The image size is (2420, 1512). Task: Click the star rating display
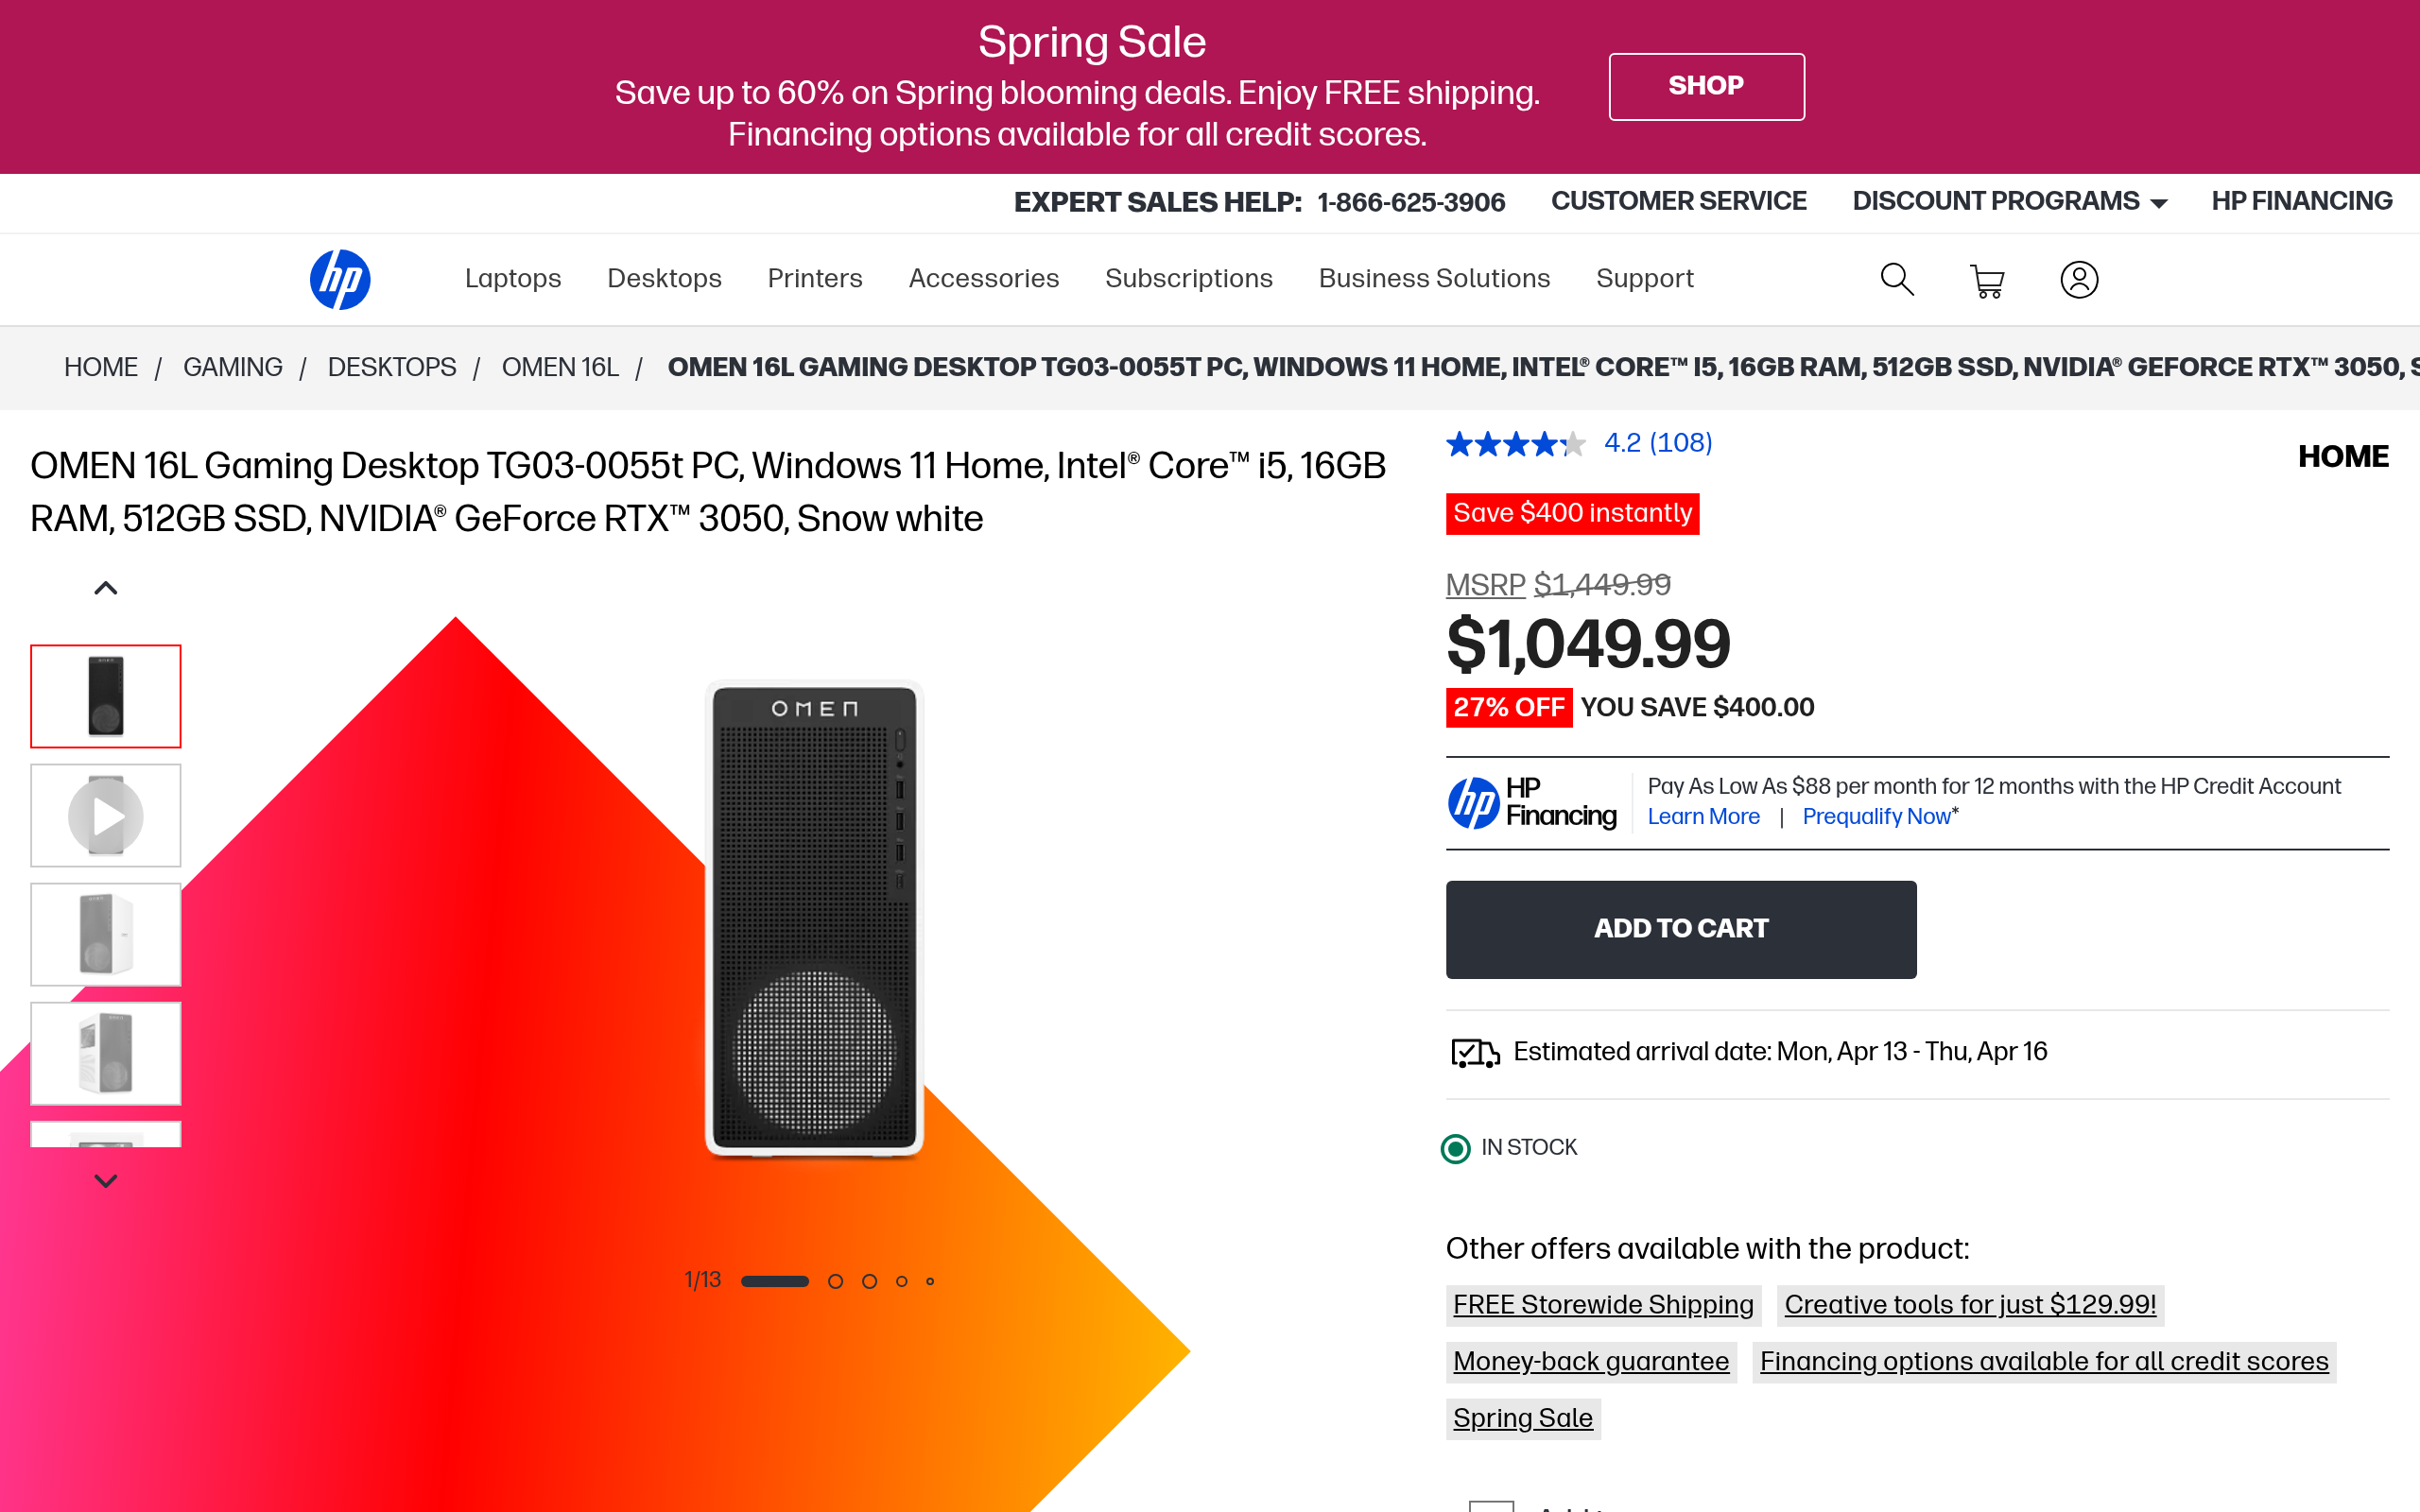(1515, 443)
